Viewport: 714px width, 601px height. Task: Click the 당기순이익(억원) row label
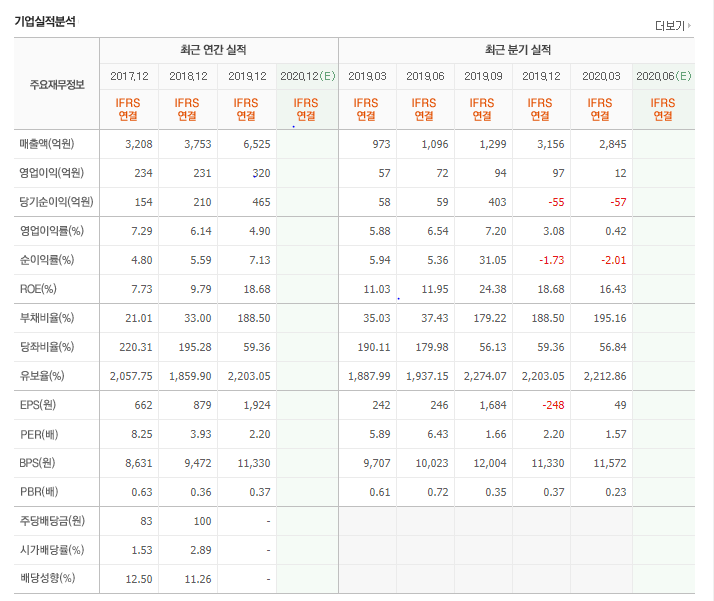pos(56,202)
